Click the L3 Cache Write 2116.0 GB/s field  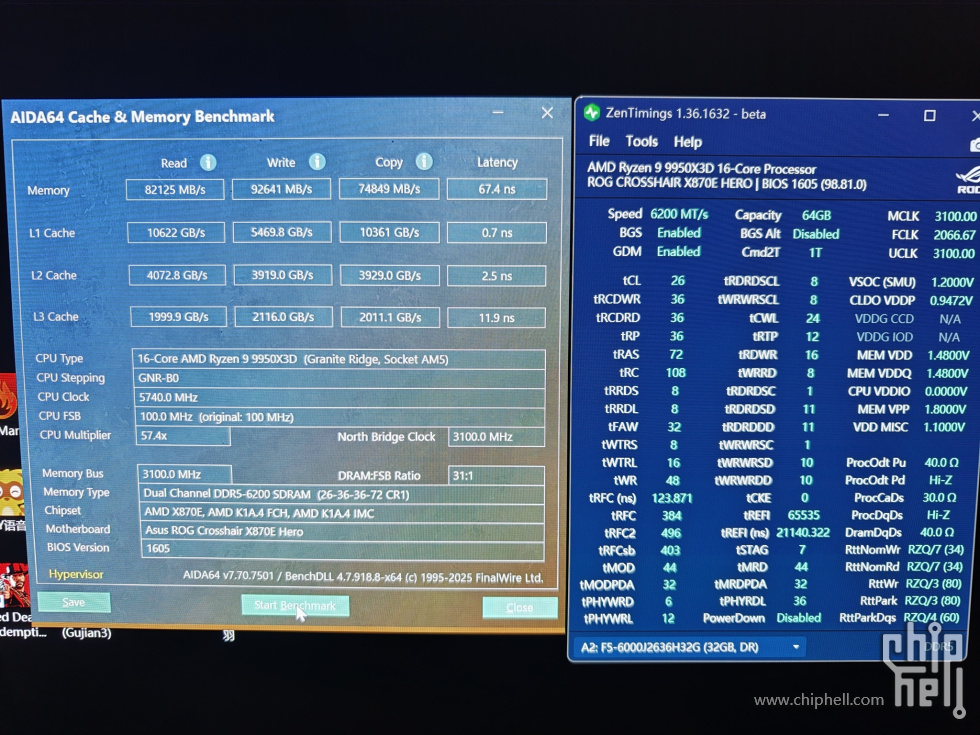tap(283, 317)
